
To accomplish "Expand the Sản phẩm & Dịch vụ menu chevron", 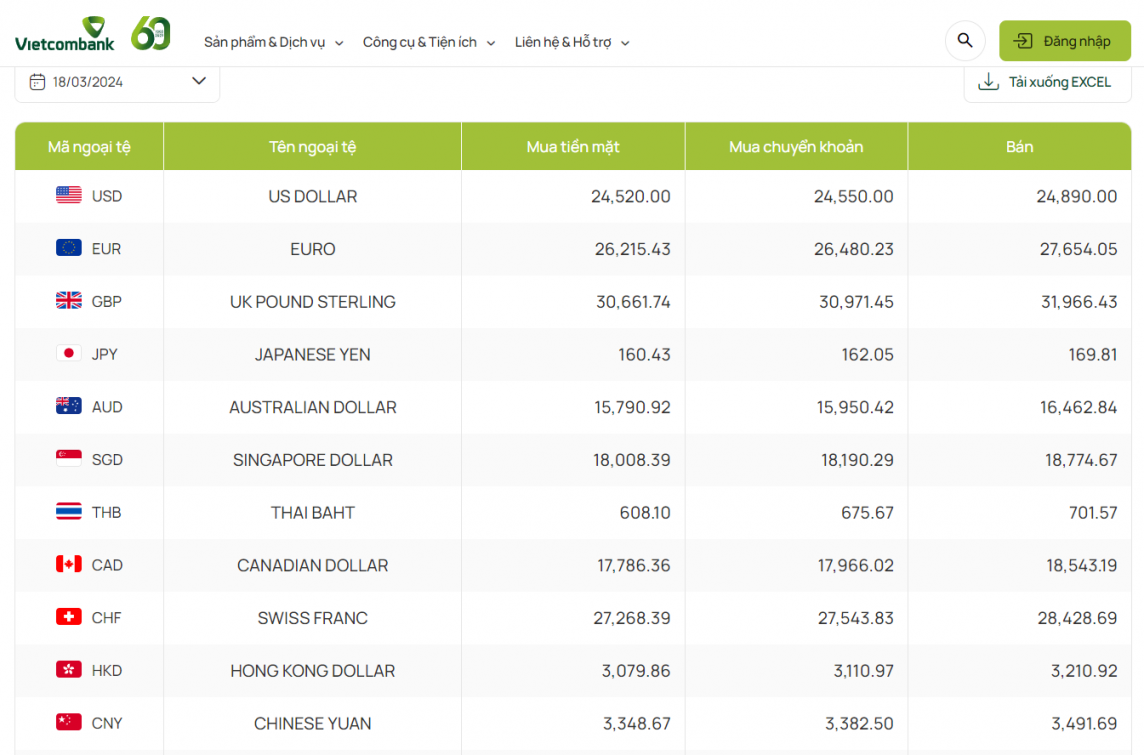I will click(x=339, y=43).
